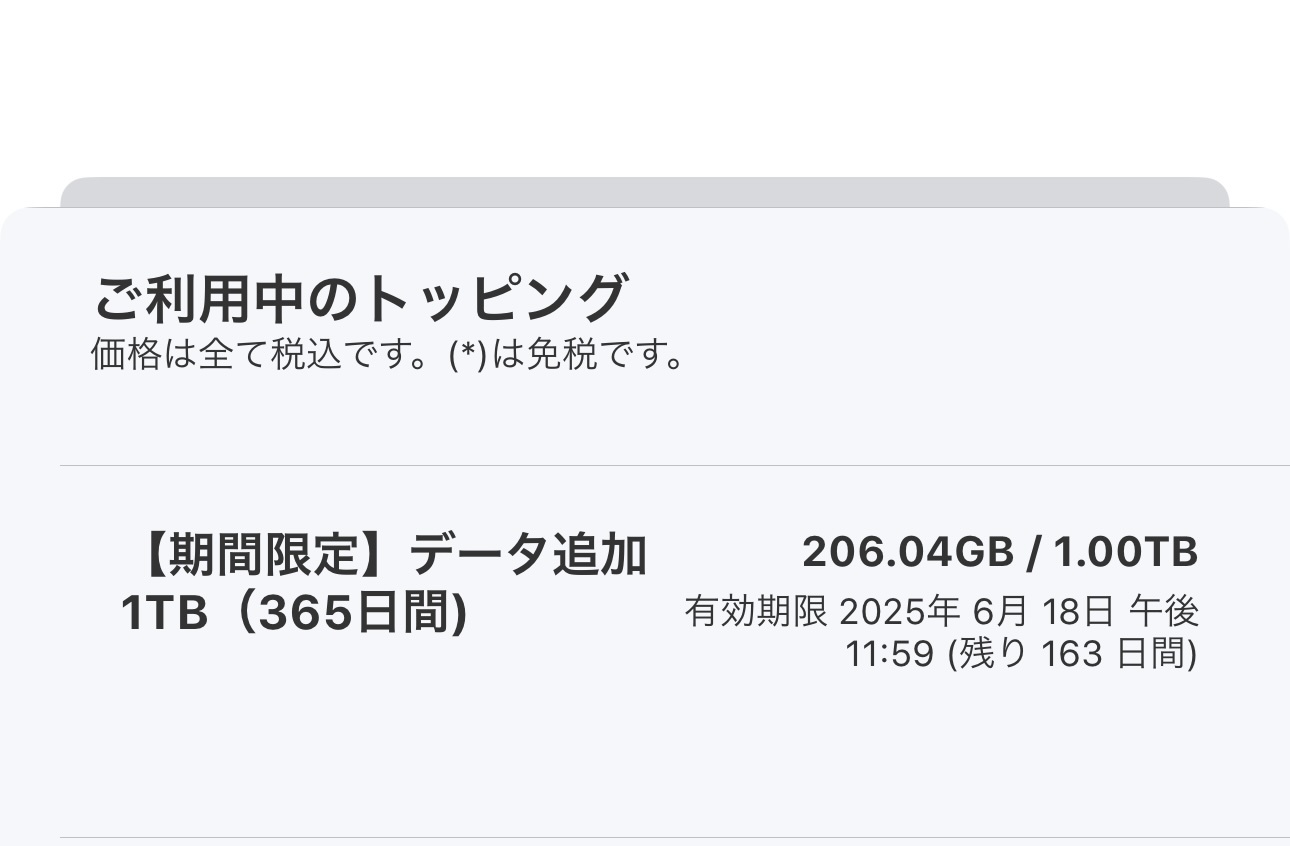Dismiss the panel via the white area above
This screenshot has width=1290, height=846.
[x=644, y=80]
